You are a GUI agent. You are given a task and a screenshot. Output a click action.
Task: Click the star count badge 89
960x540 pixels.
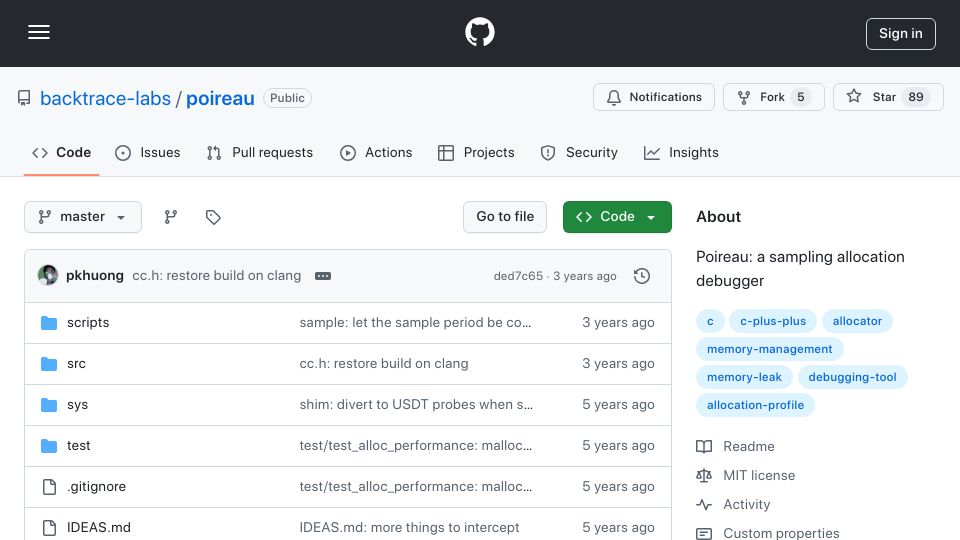915,97
